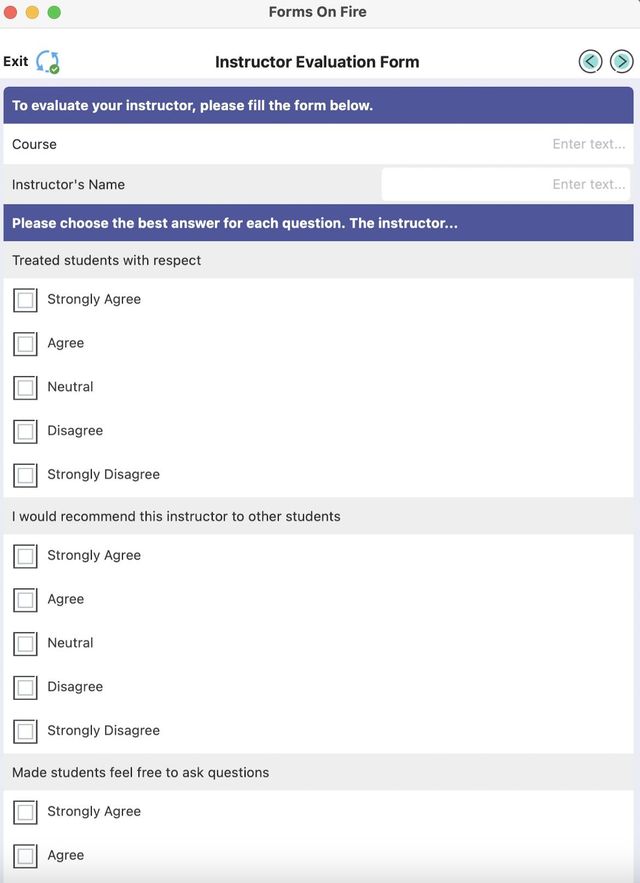
Task: Select Agree for feel free to ask questions
Action: pyautogui.click(x=25, y=855)
